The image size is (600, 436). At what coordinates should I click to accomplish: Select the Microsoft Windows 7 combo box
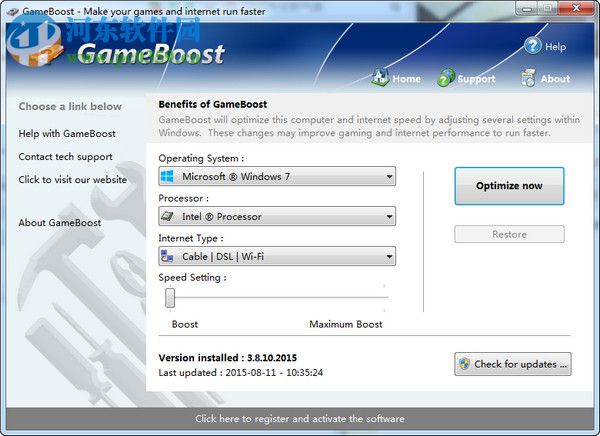click(277, 176)
